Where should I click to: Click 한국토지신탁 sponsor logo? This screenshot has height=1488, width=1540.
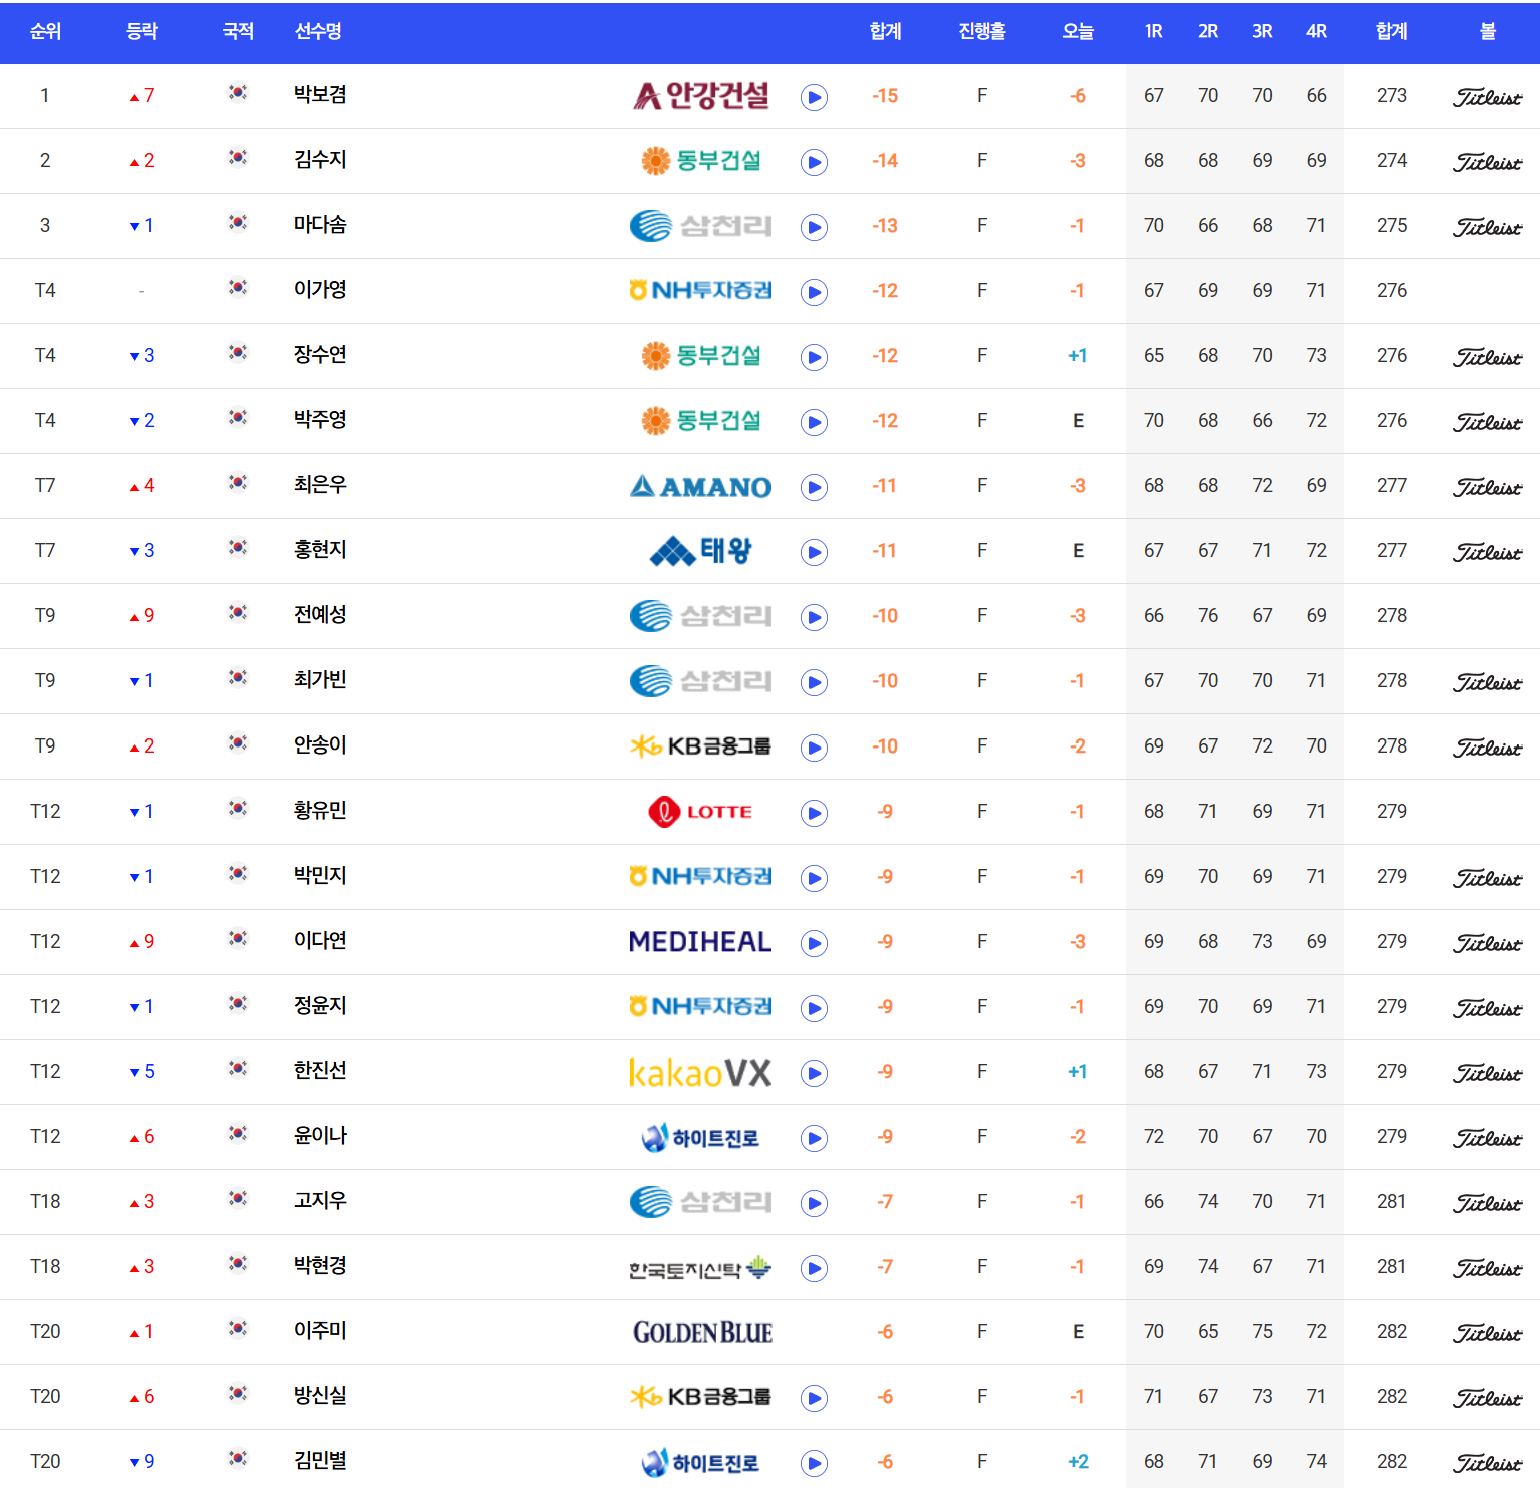pyautogui.click(x=700, y=1269)
